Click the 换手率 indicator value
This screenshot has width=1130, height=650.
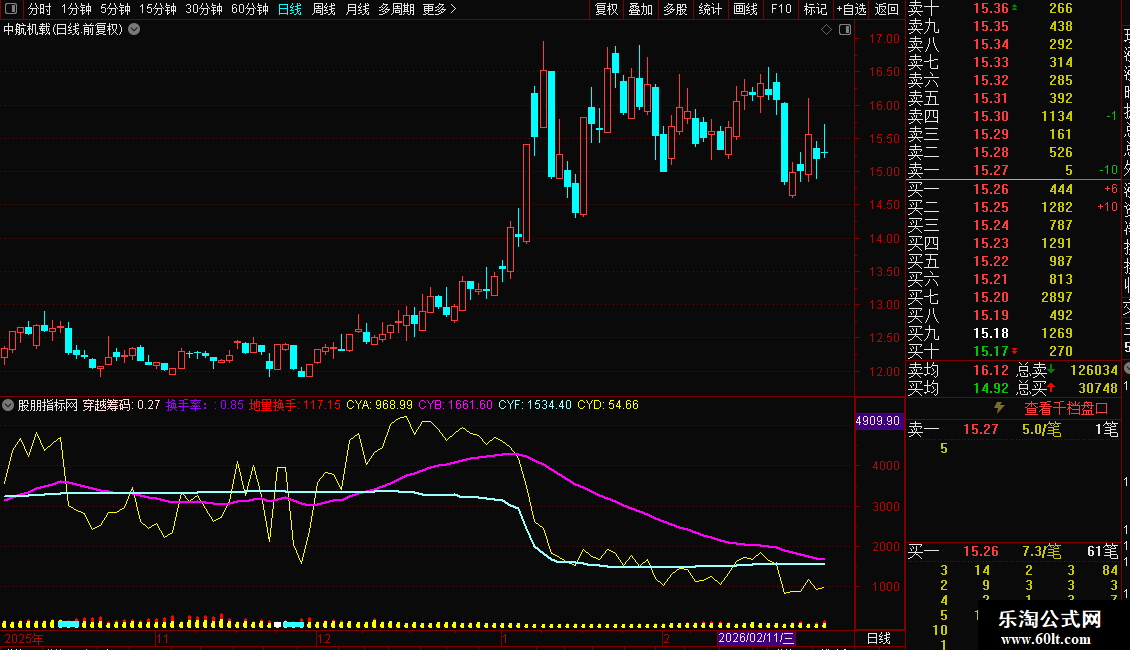click(205, 405)
